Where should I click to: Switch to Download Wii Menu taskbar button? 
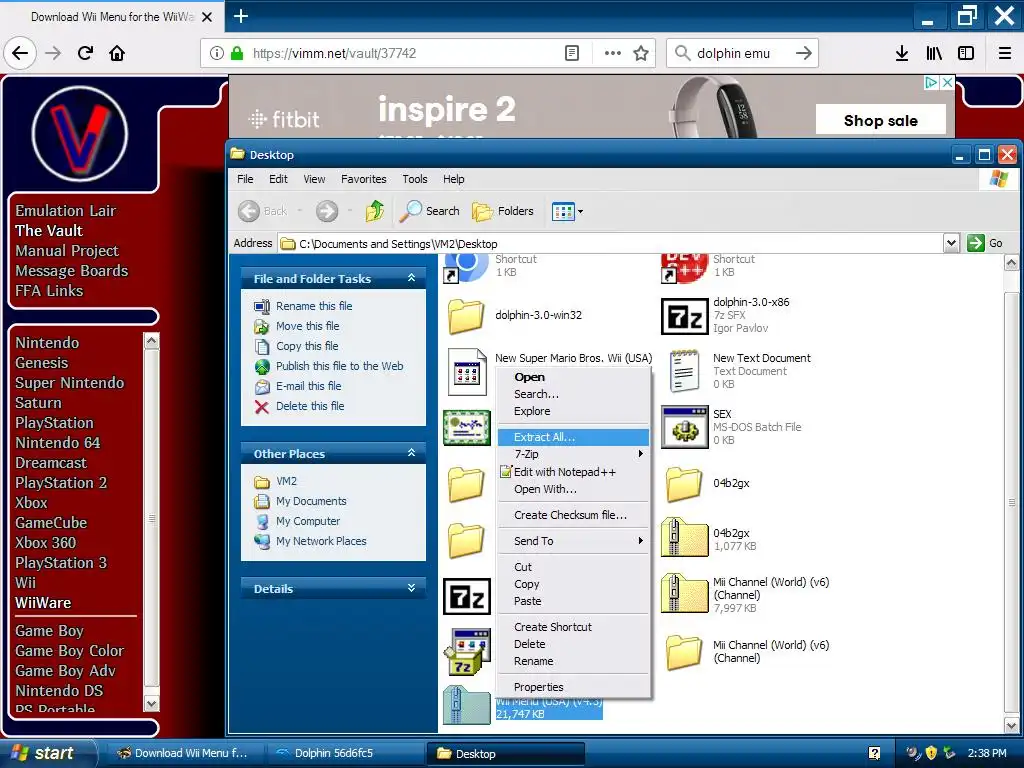(187, 754)
